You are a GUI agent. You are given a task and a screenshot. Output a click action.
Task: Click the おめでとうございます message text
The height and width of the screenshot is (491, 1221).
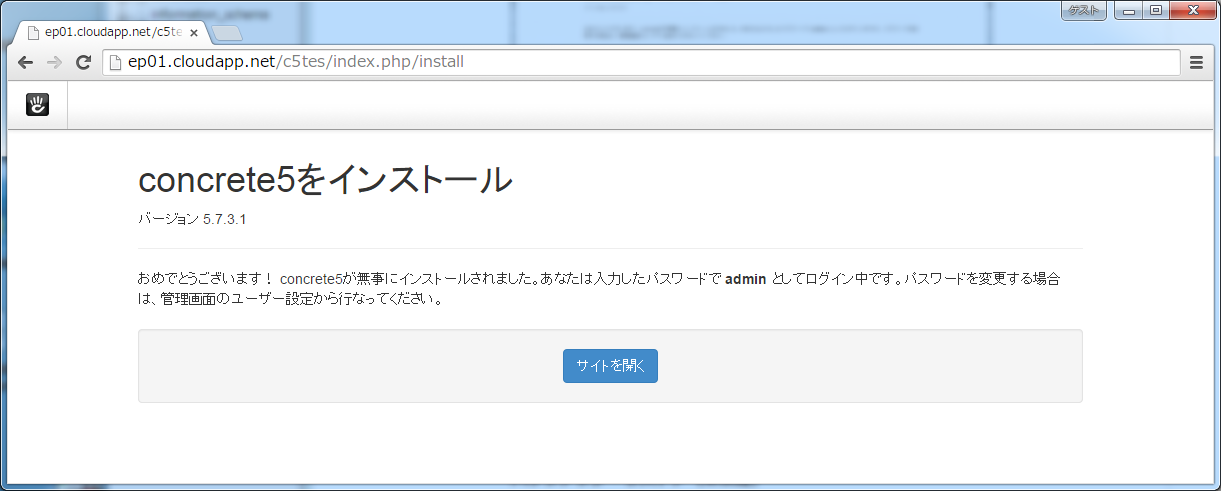click(x=598, y=288)
